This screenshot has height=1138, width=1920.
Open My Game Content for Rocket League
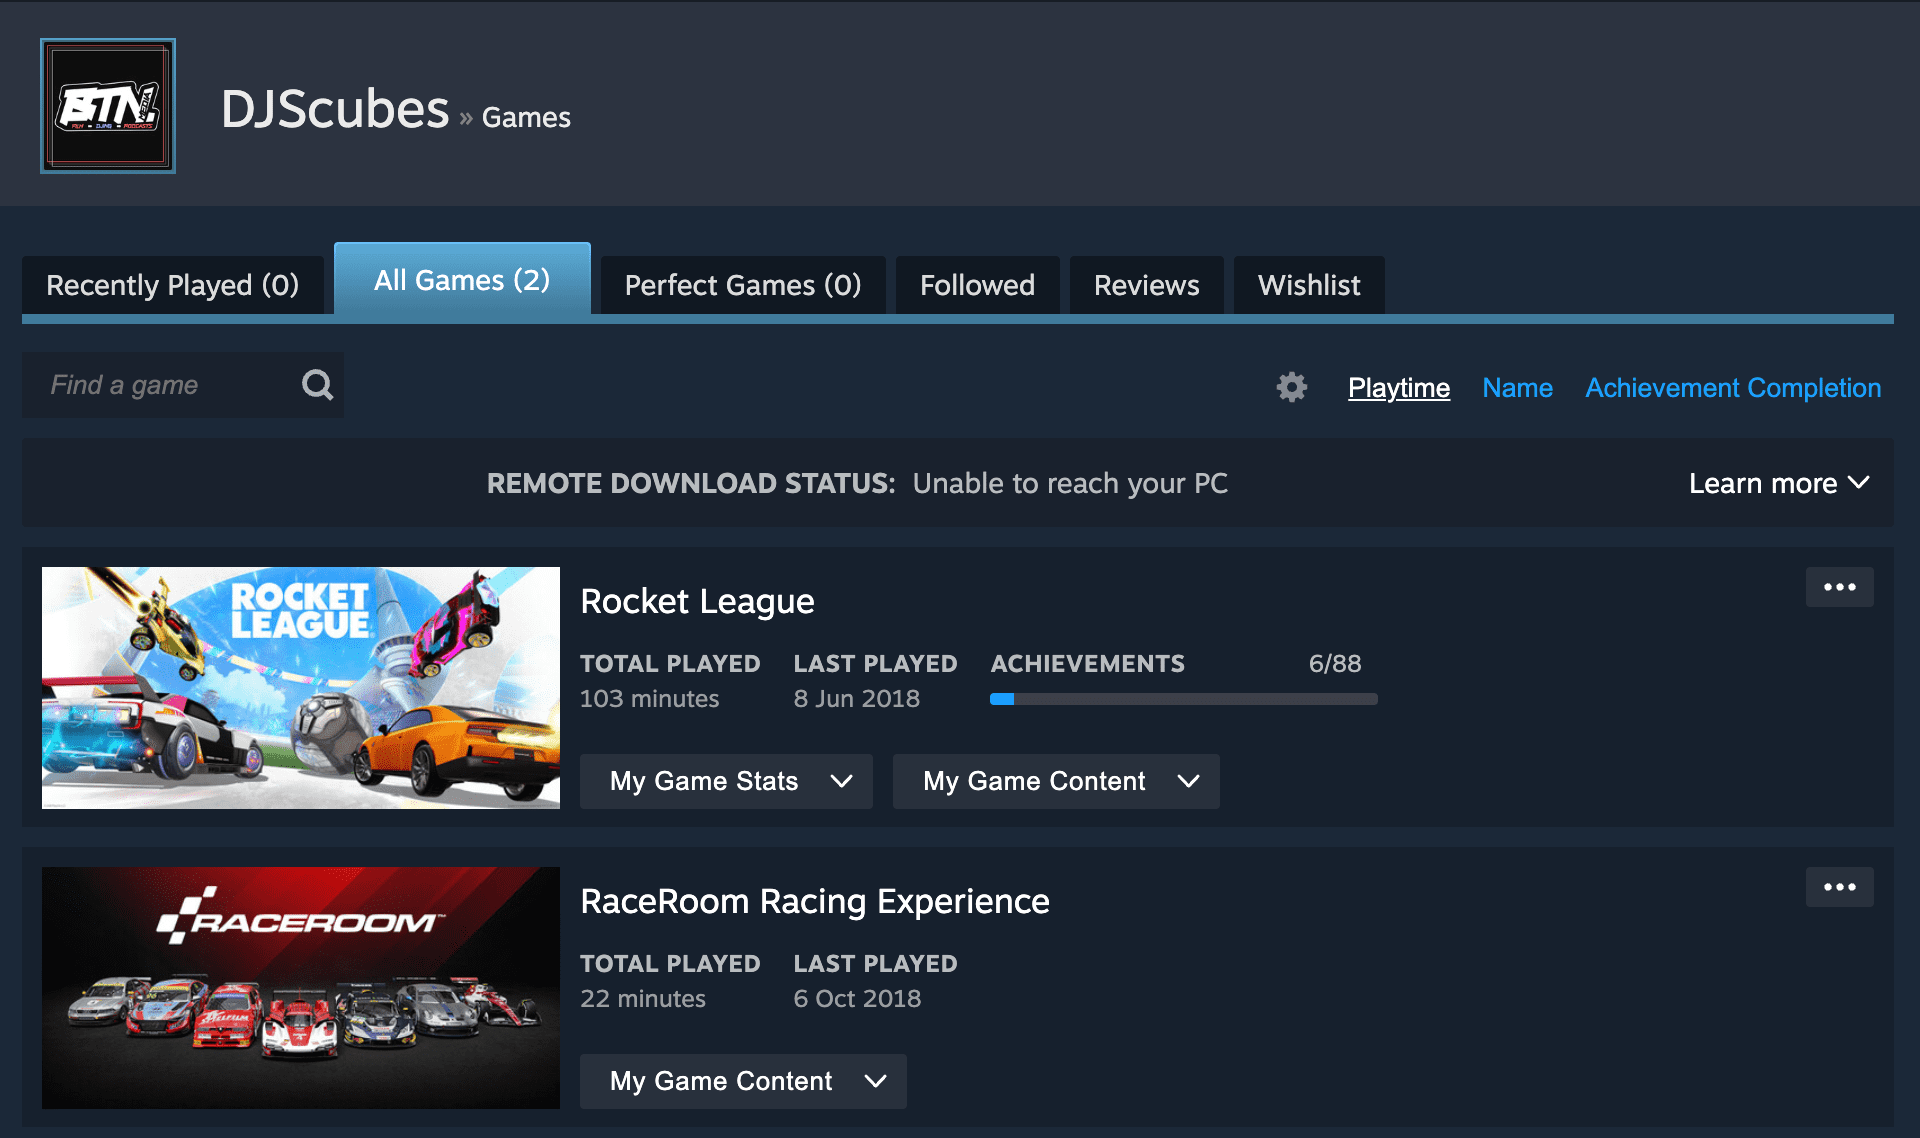[x=1055, y=781]
